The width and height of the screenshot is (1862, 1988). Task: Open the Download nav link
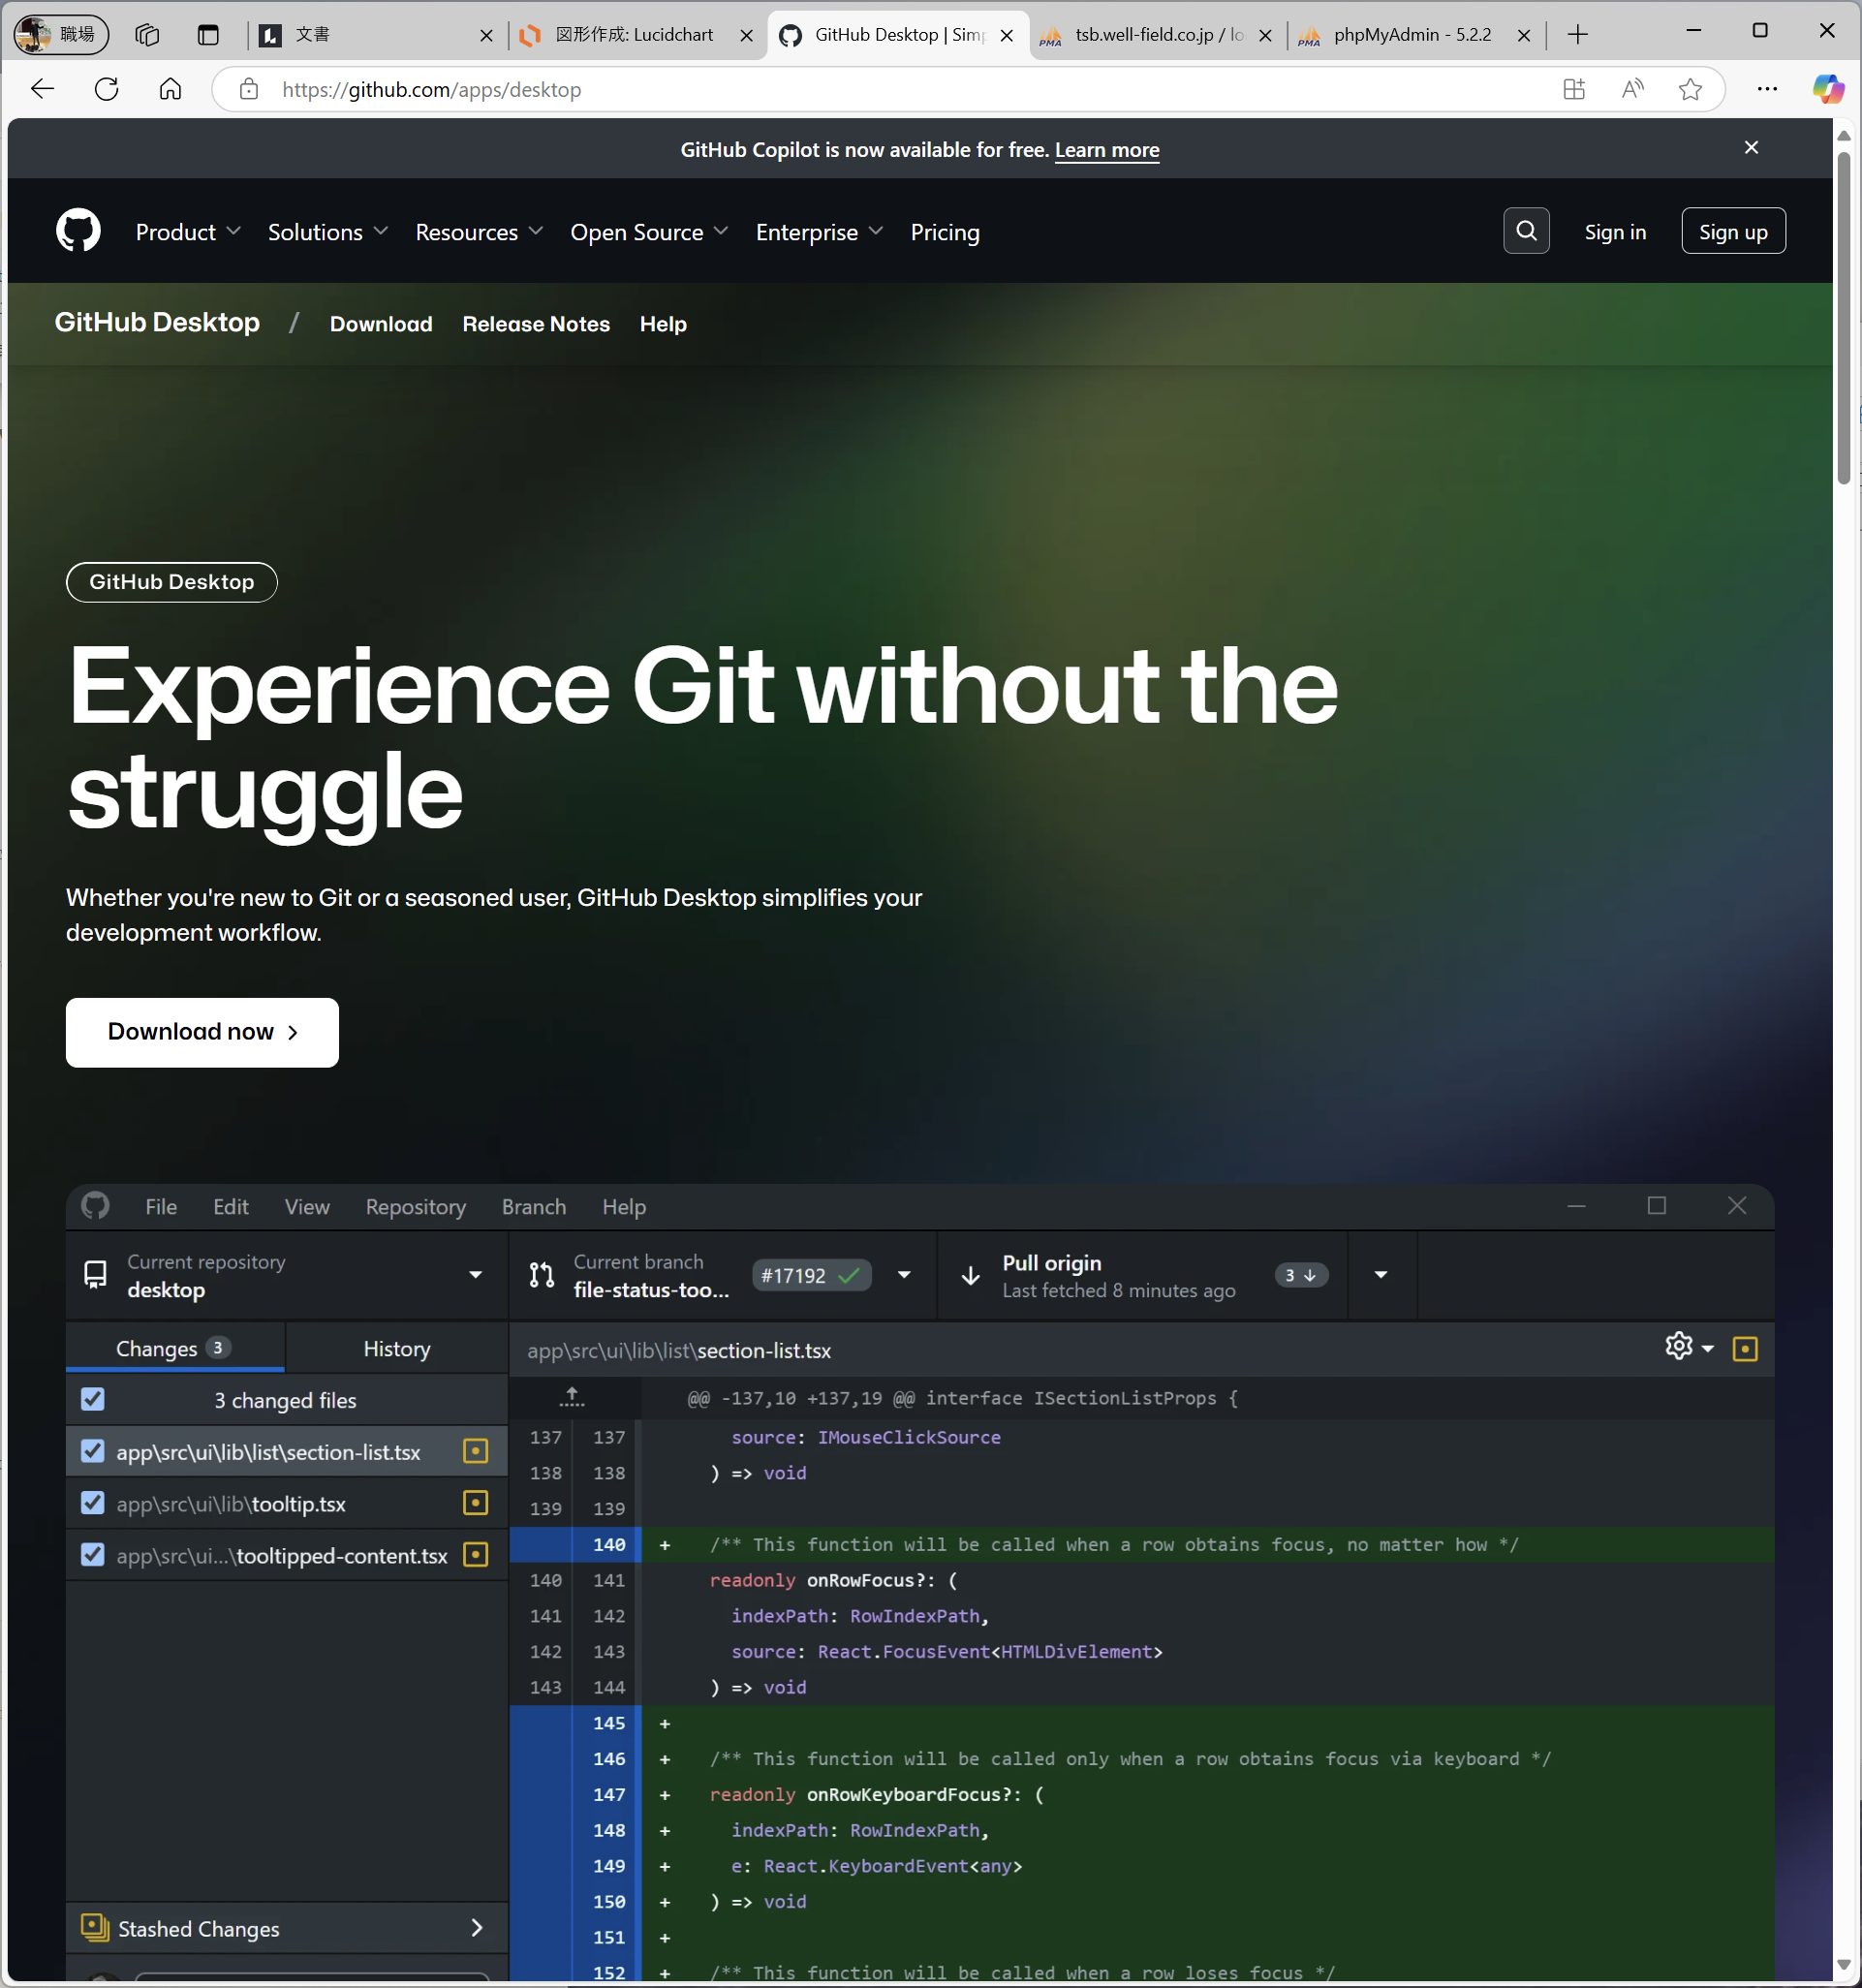pyautogui.click(x=381, y=324)
